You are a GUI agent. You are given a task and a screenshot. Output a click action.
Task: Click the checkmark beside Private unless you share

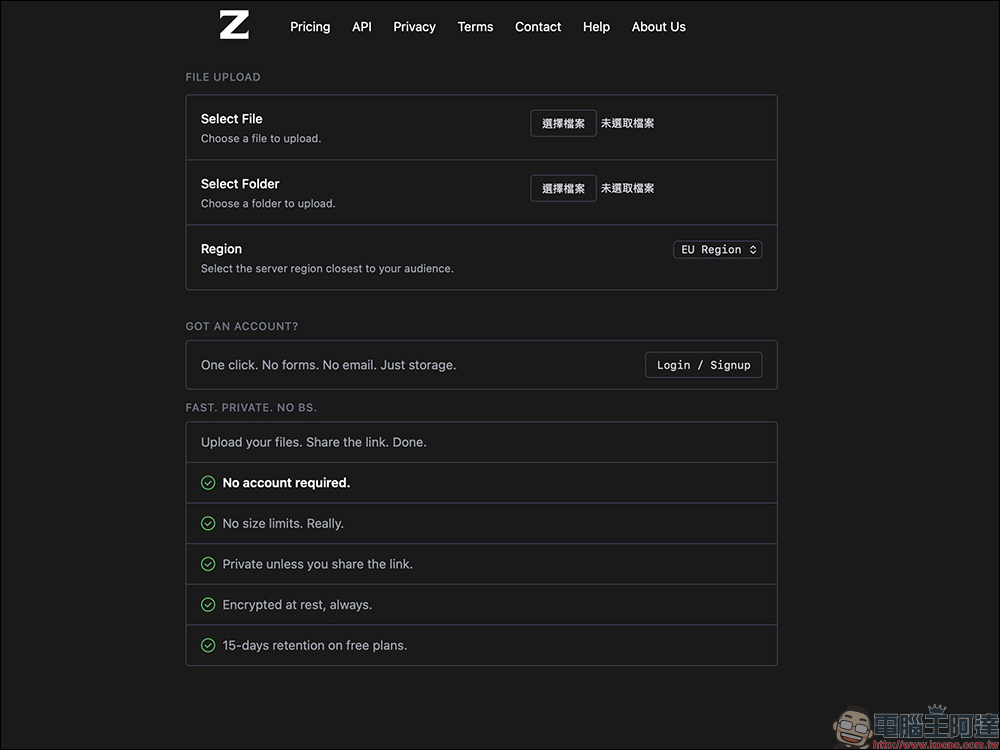pyautogui.click(x=208, y=564)
